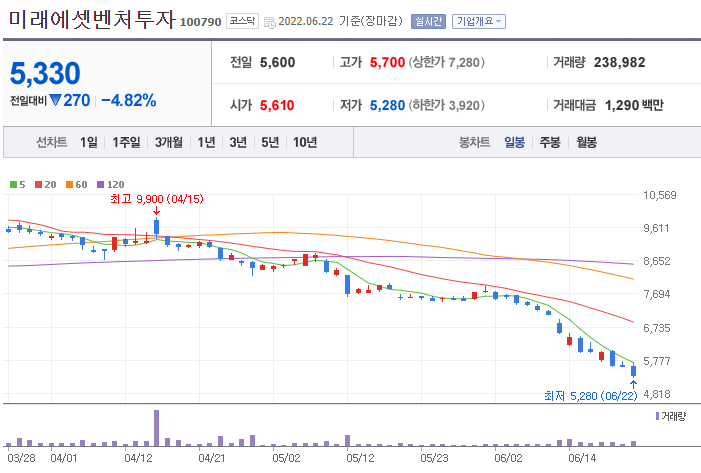The image size is (701, 473).
Task: Click the last 06/22 blue candlestick
Action: coord(633,371)
